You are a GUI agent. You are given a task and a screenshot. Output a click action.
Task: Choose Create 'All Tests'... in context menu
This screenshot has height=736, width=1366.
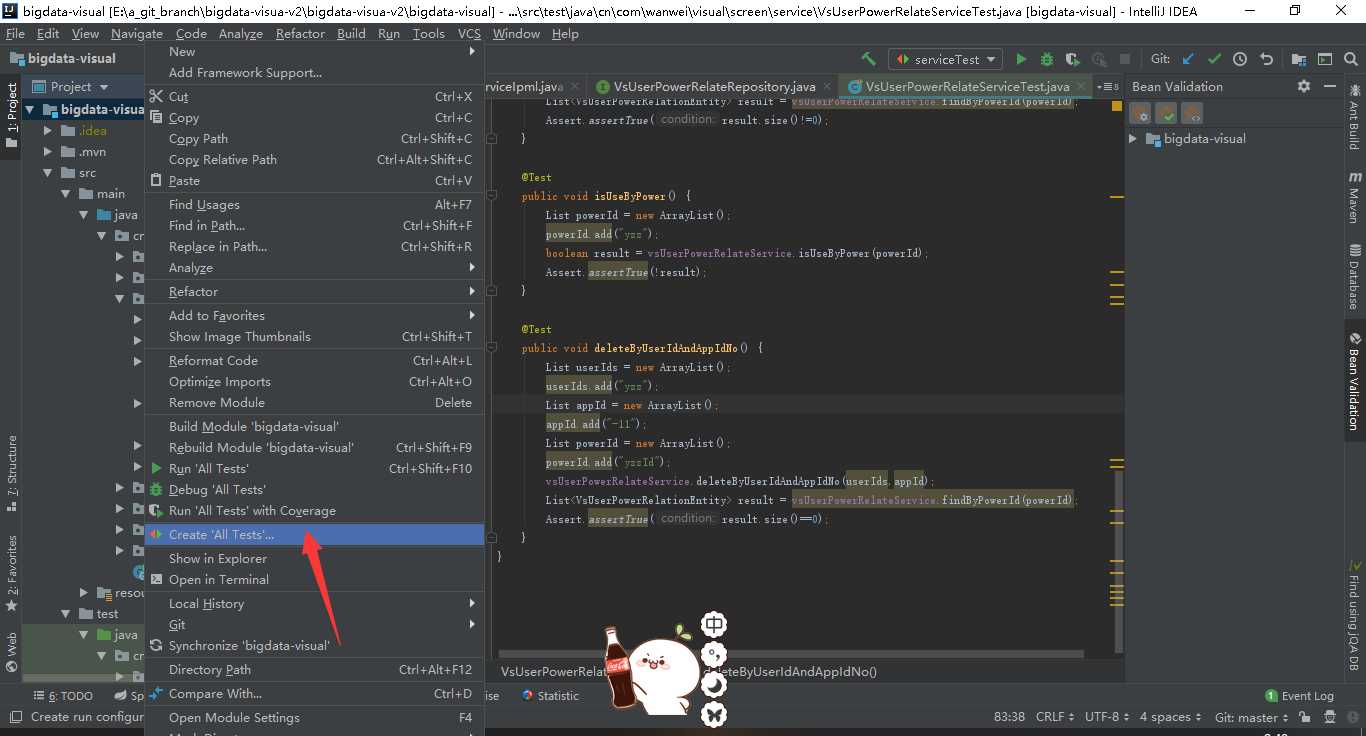coord(314,535)
